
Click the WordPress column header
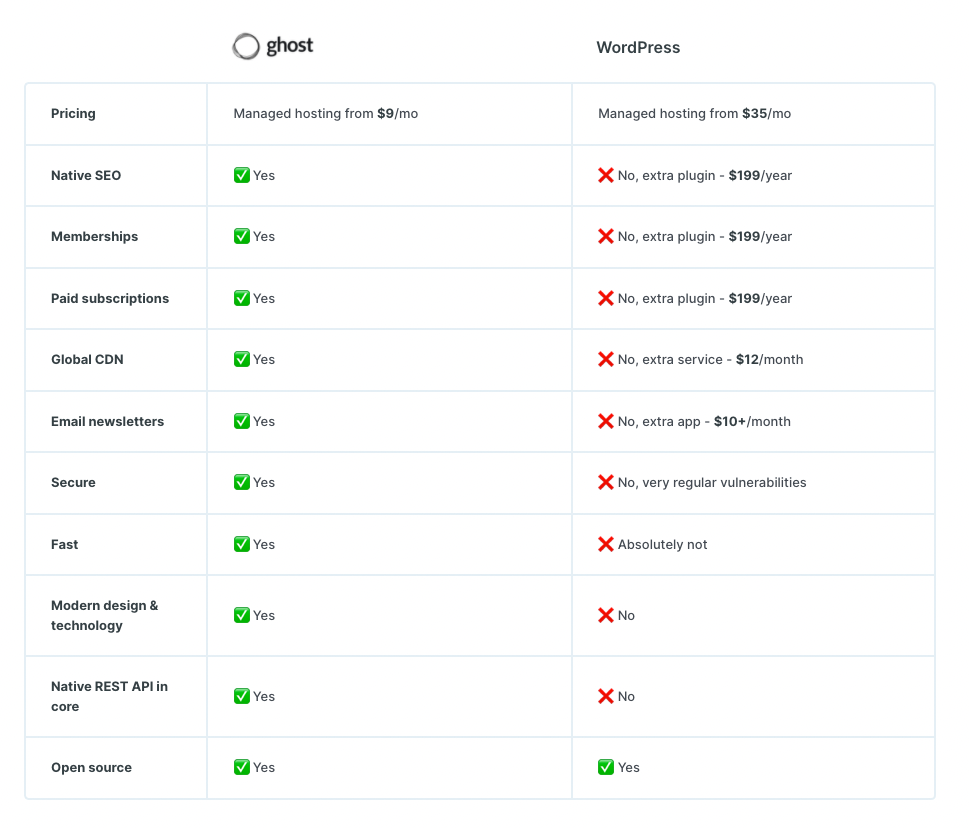click(638, 47)
